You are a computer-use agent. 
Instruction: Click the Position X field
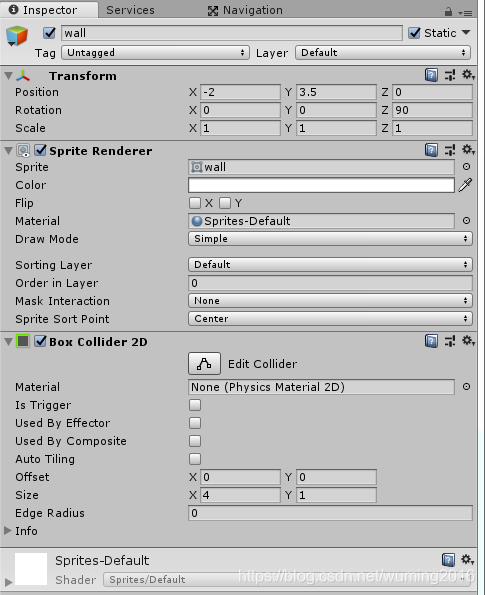coord(241,92)
